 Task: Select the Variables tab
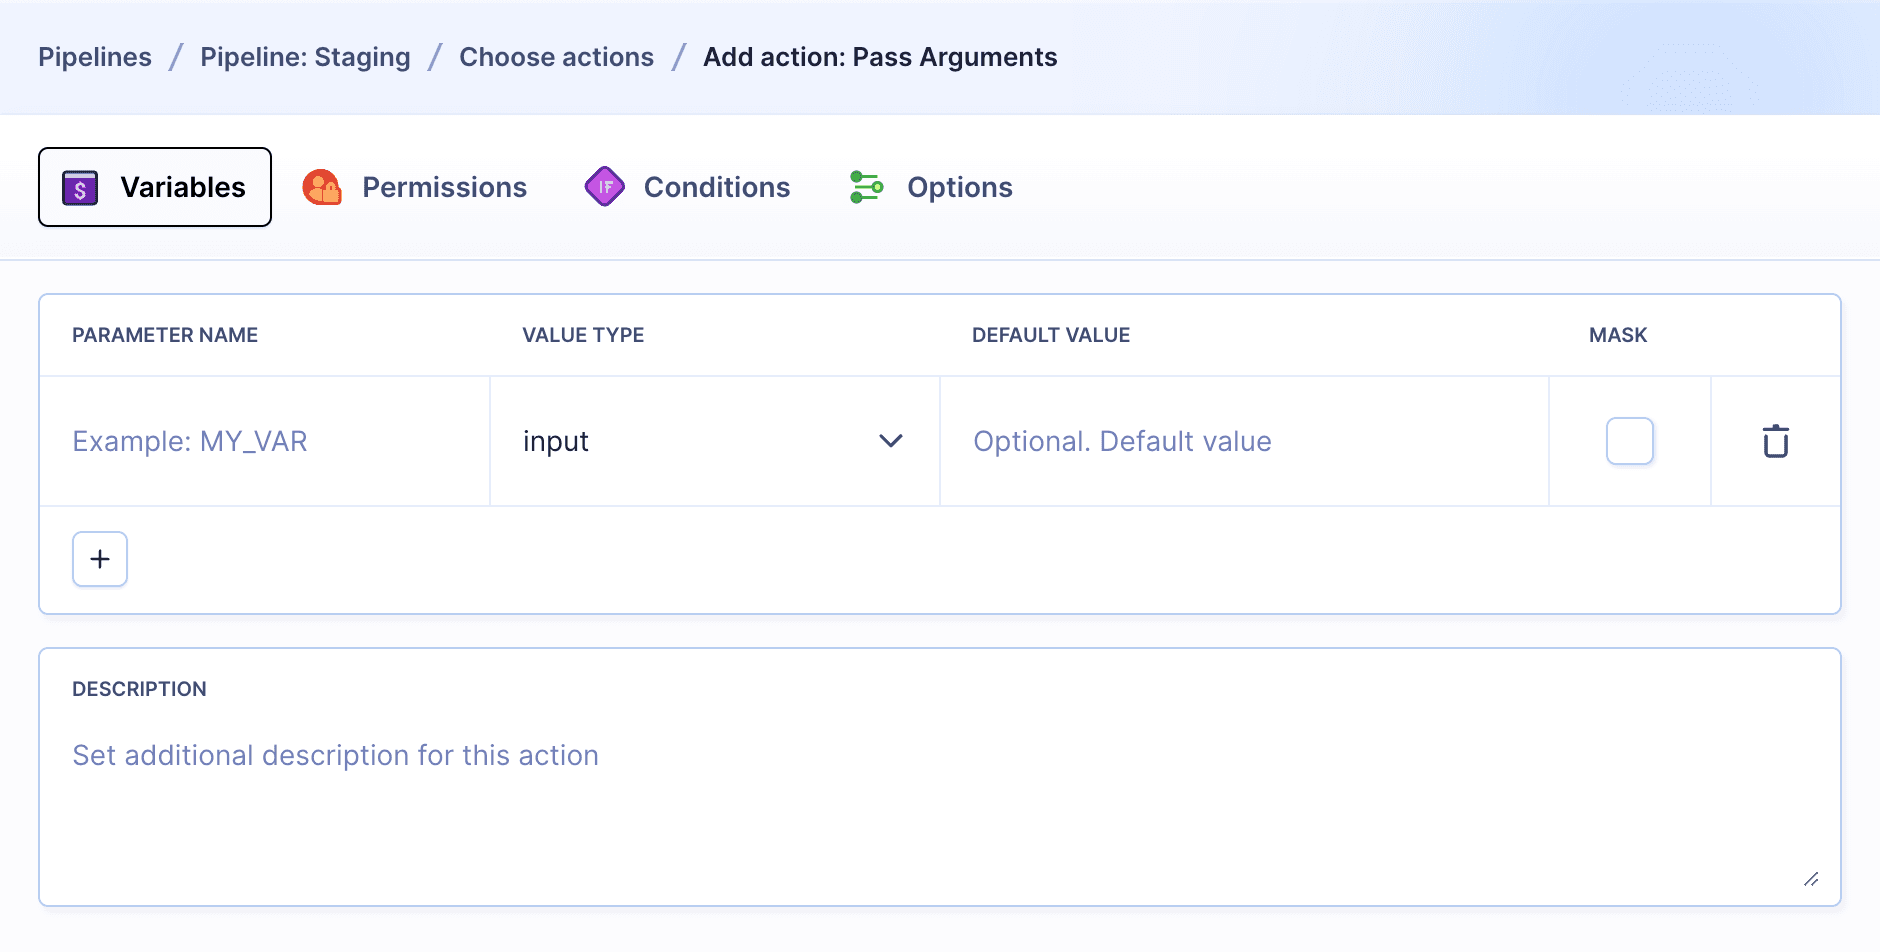point(183,186)
